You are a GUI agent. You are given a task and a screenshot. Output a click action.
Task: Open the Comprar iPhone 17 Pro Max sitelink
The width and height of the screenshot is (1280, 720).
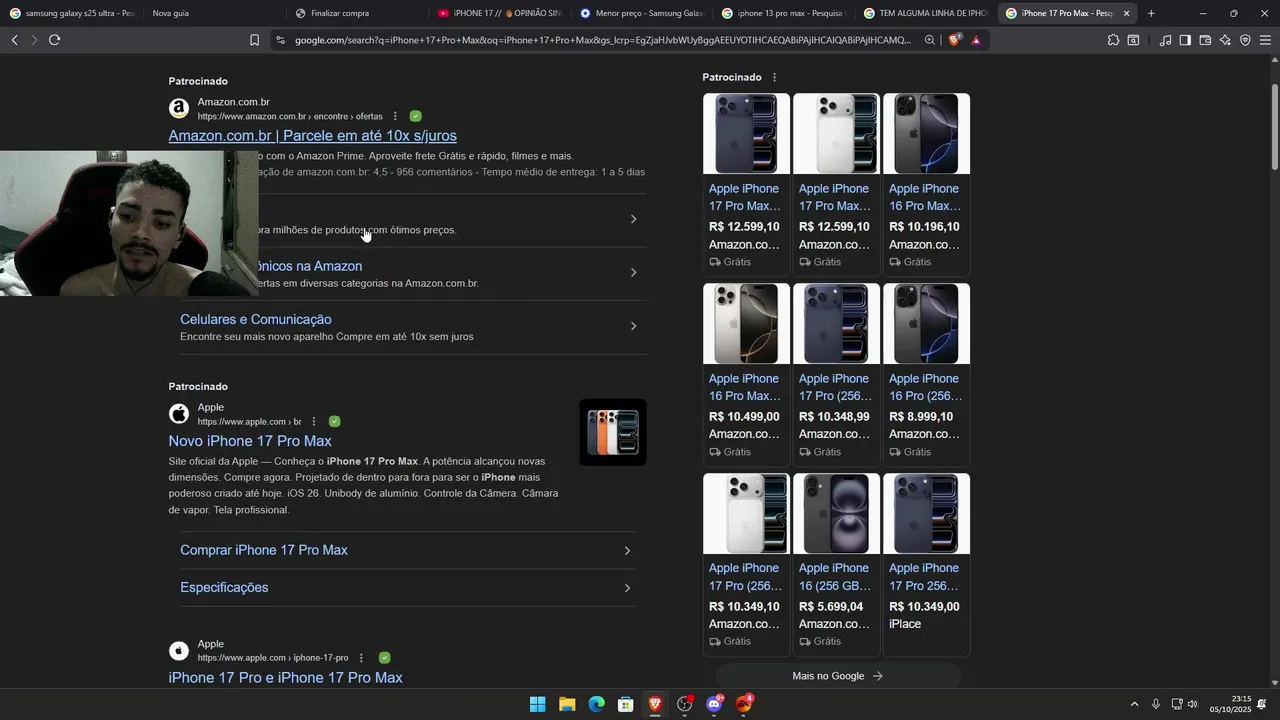click(264, 550)
